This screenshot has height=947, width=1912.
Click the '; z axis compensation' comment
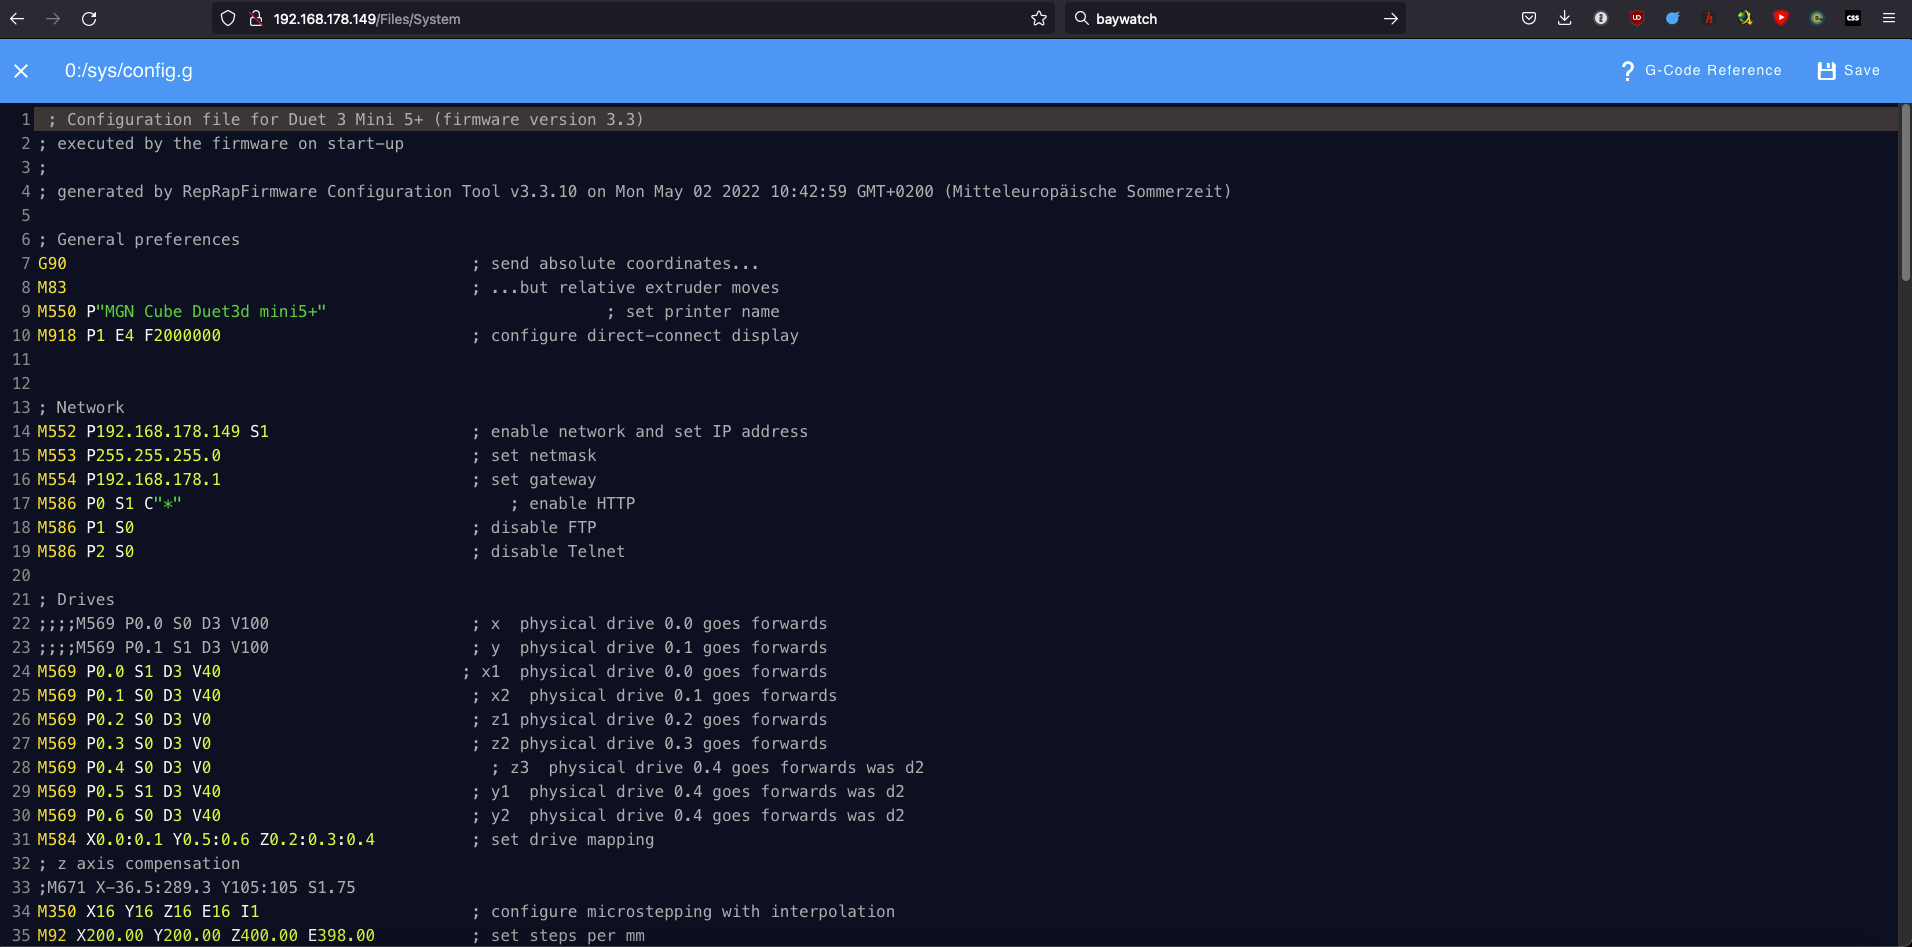(139, 864)
